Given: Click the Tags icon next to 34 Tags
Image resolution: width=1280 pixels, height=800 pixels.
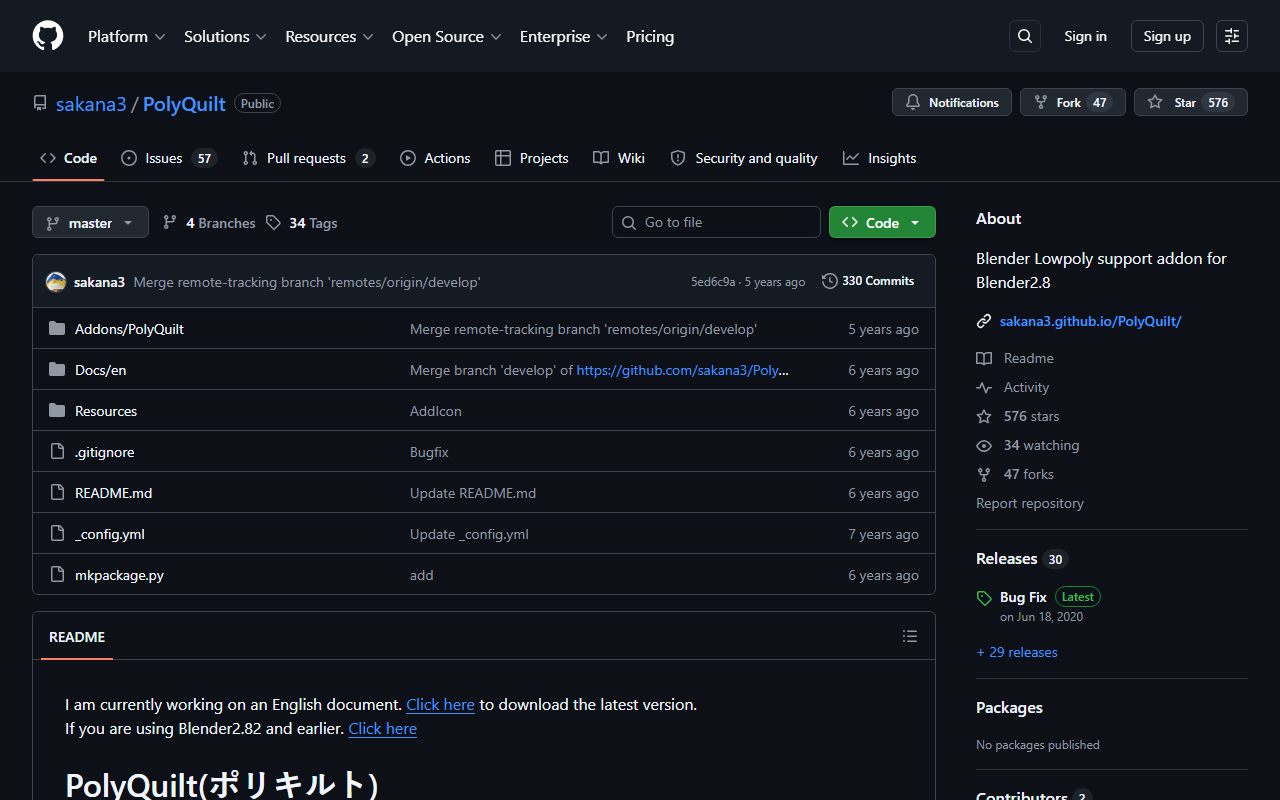Looking at the screenshot, I should pos(273,223).
